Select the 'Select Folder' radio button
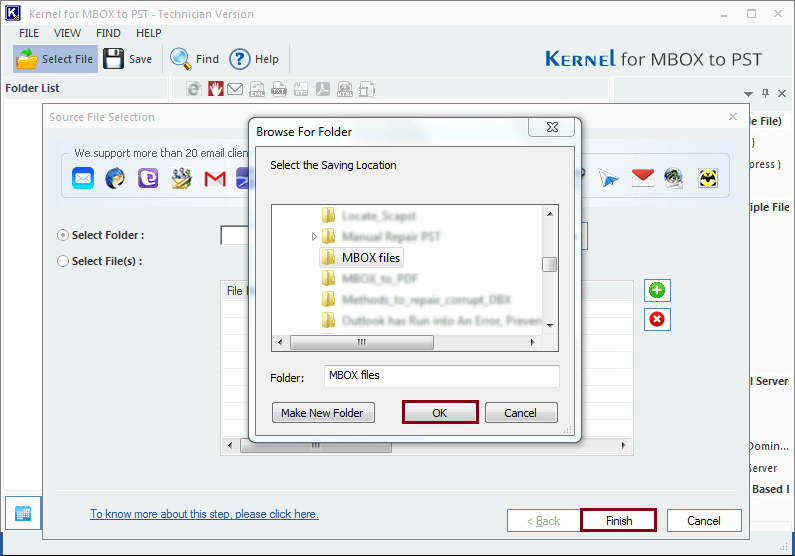 coord(63,235)
